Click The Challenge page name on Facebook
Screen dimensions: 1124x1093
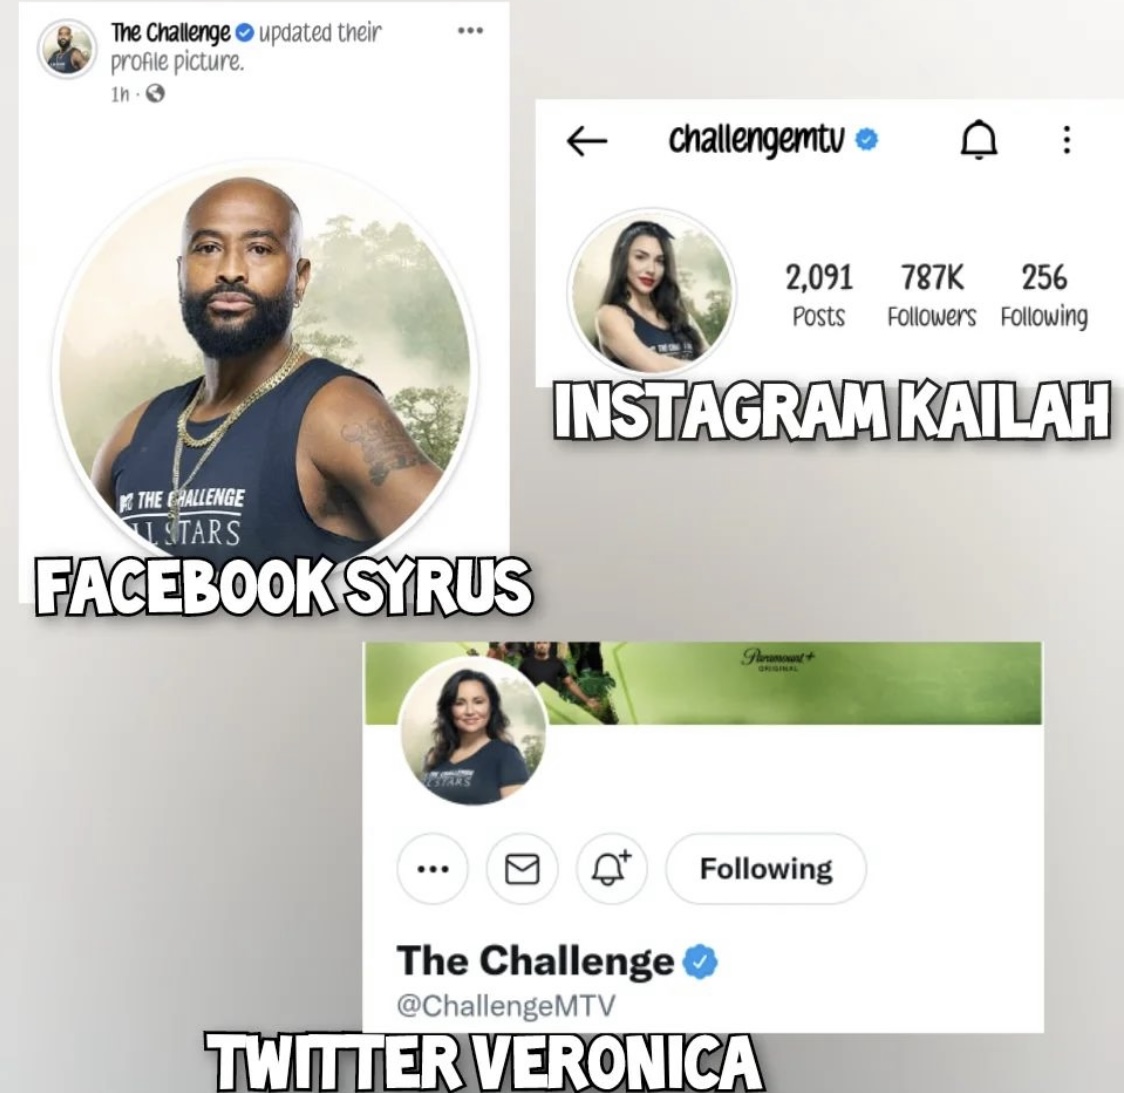coord(171,33)
